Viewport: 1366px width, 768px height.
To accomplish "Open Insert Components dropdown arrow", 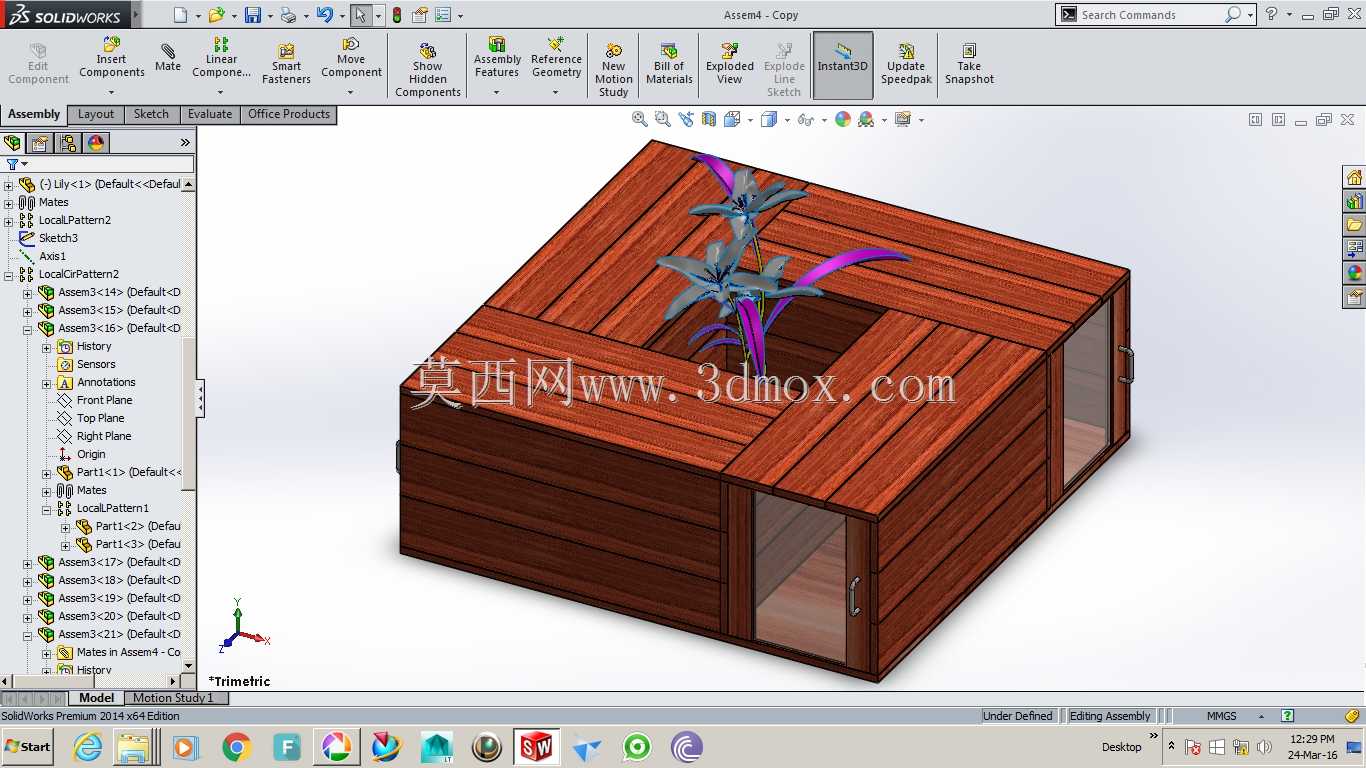I will 111,92.
